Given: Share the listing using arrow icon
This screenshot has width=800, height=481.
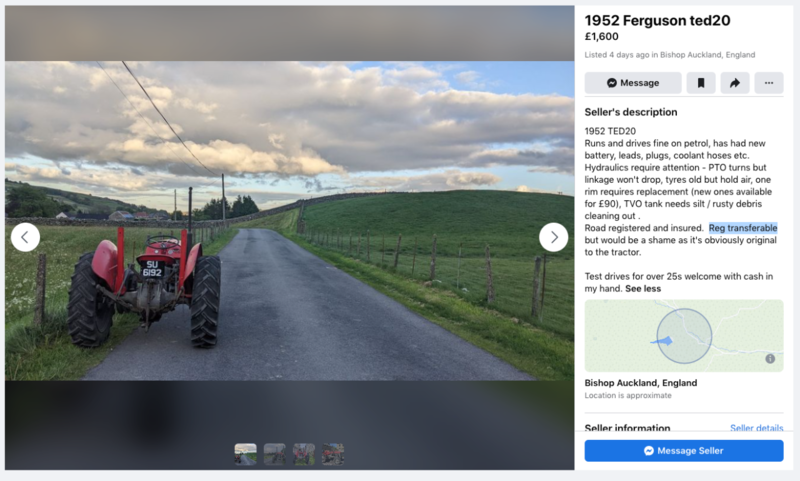Looking at the screenshot, I should click(x=735, y=83).
